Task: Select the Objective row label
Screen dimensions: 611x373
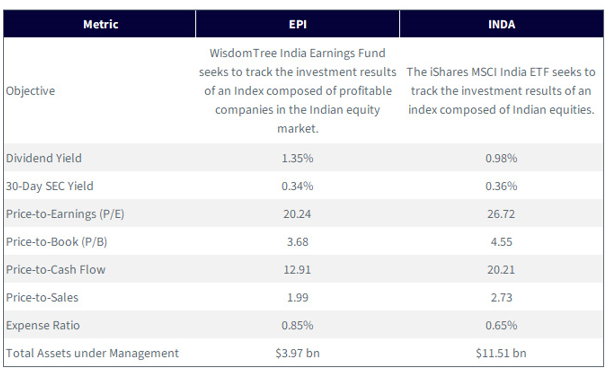Action: click(30, 91)
